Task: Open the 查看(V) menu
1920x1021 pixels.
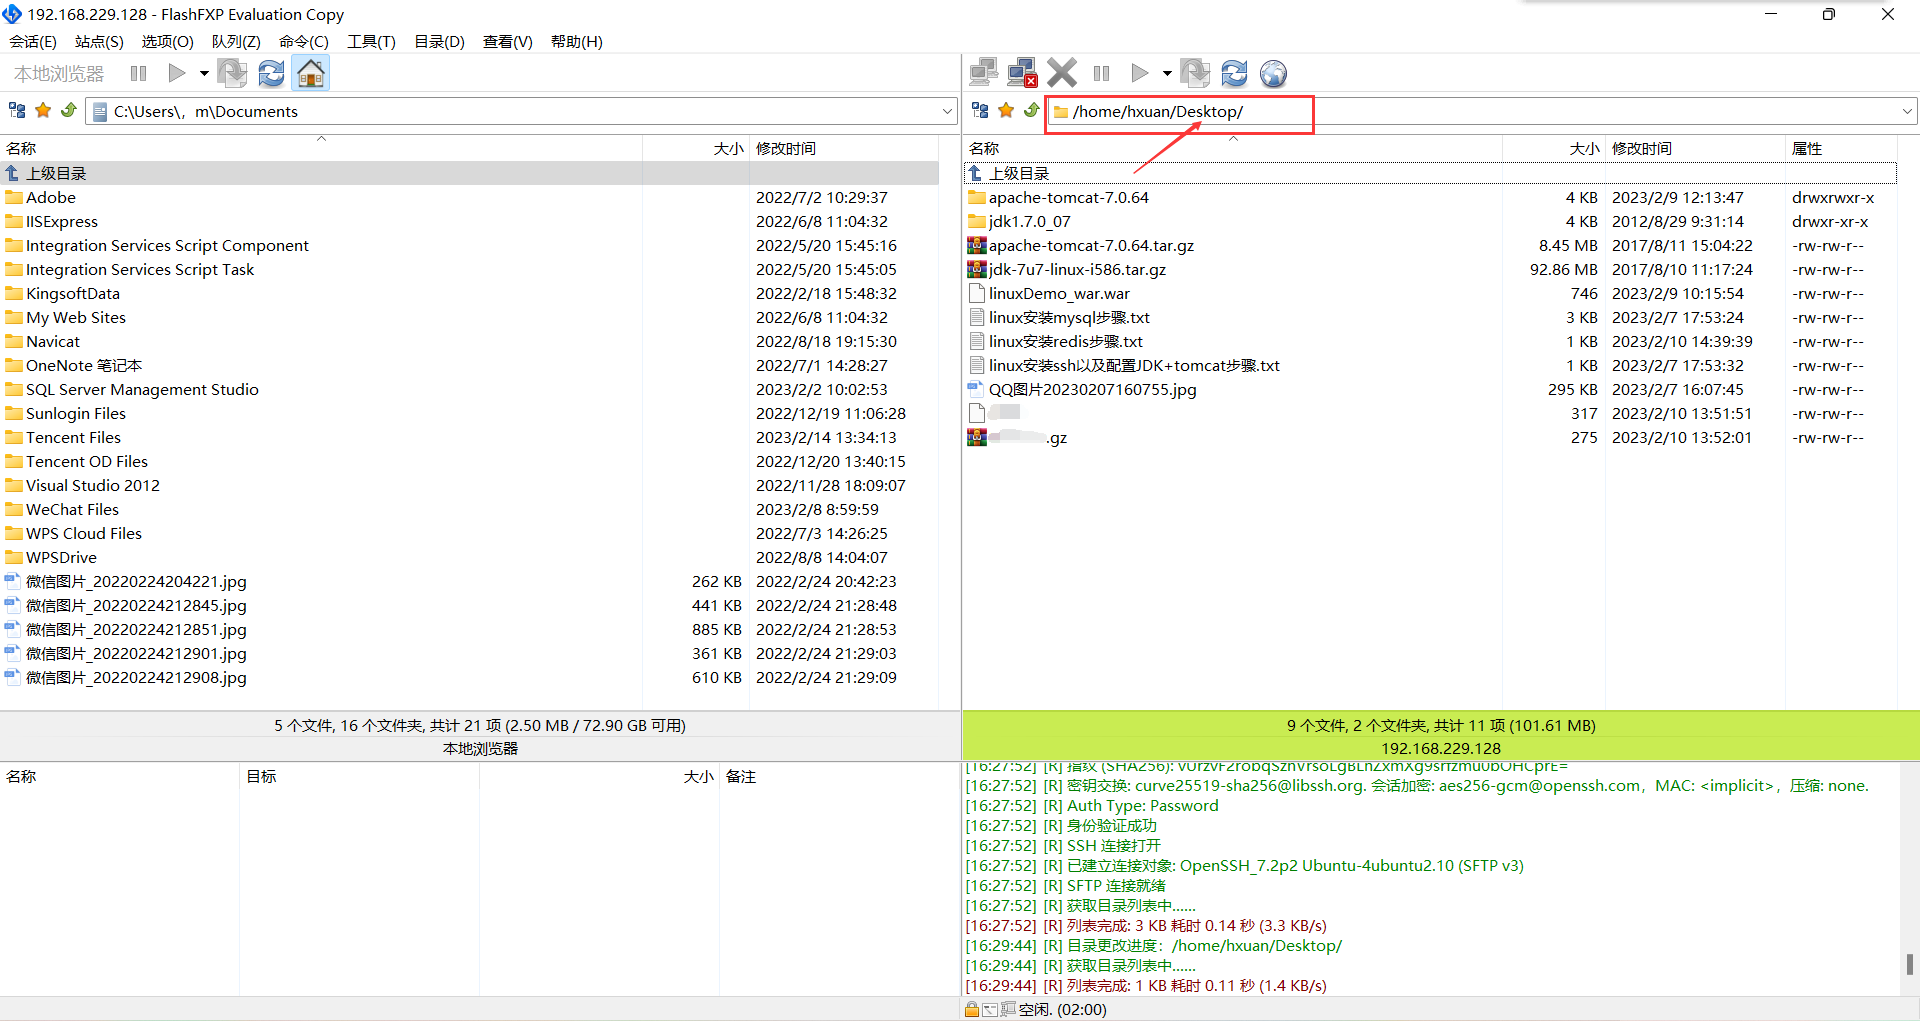Action: (507, 41)
